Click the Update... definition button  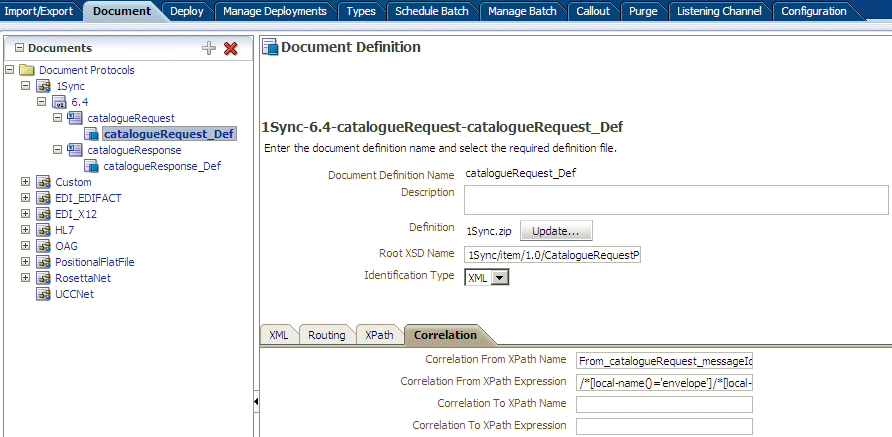click(x=556, y=231)
